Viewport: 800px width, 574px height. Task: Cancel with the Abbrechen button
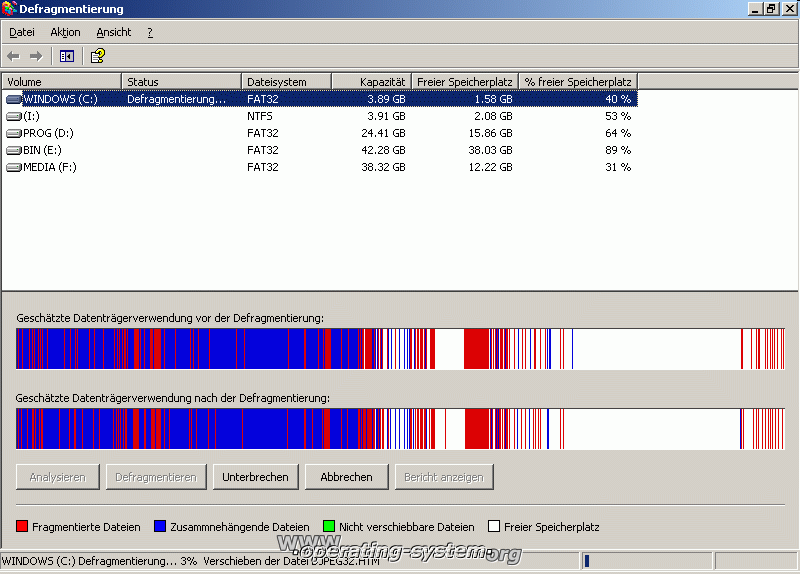click(346, 477)
